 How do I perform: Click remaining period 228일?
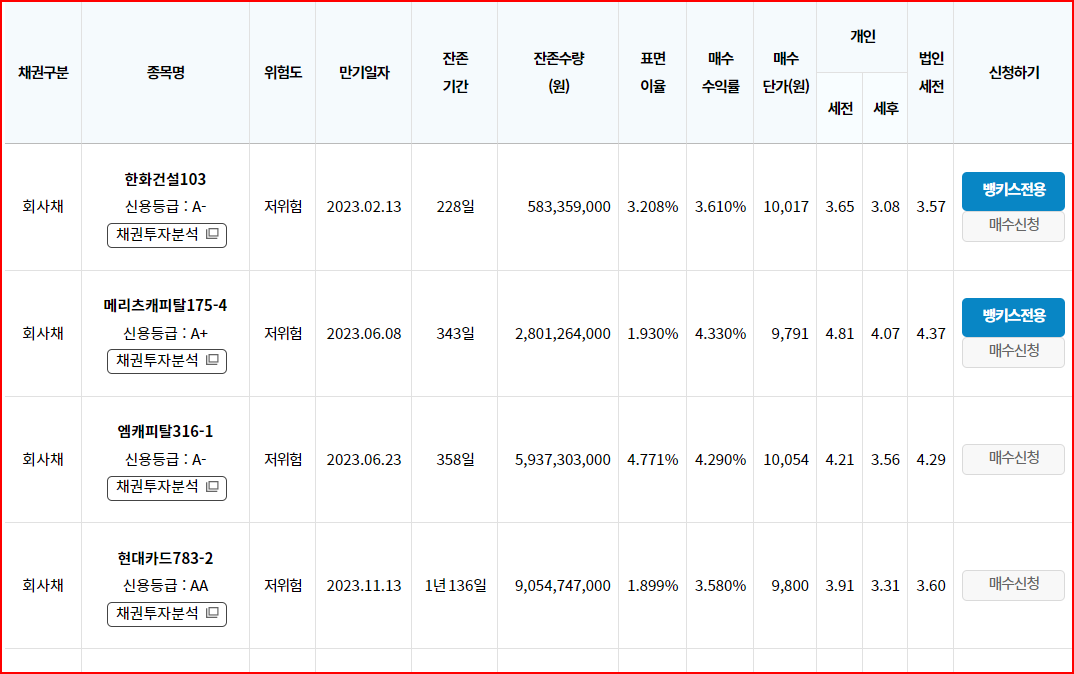(455, 207)
